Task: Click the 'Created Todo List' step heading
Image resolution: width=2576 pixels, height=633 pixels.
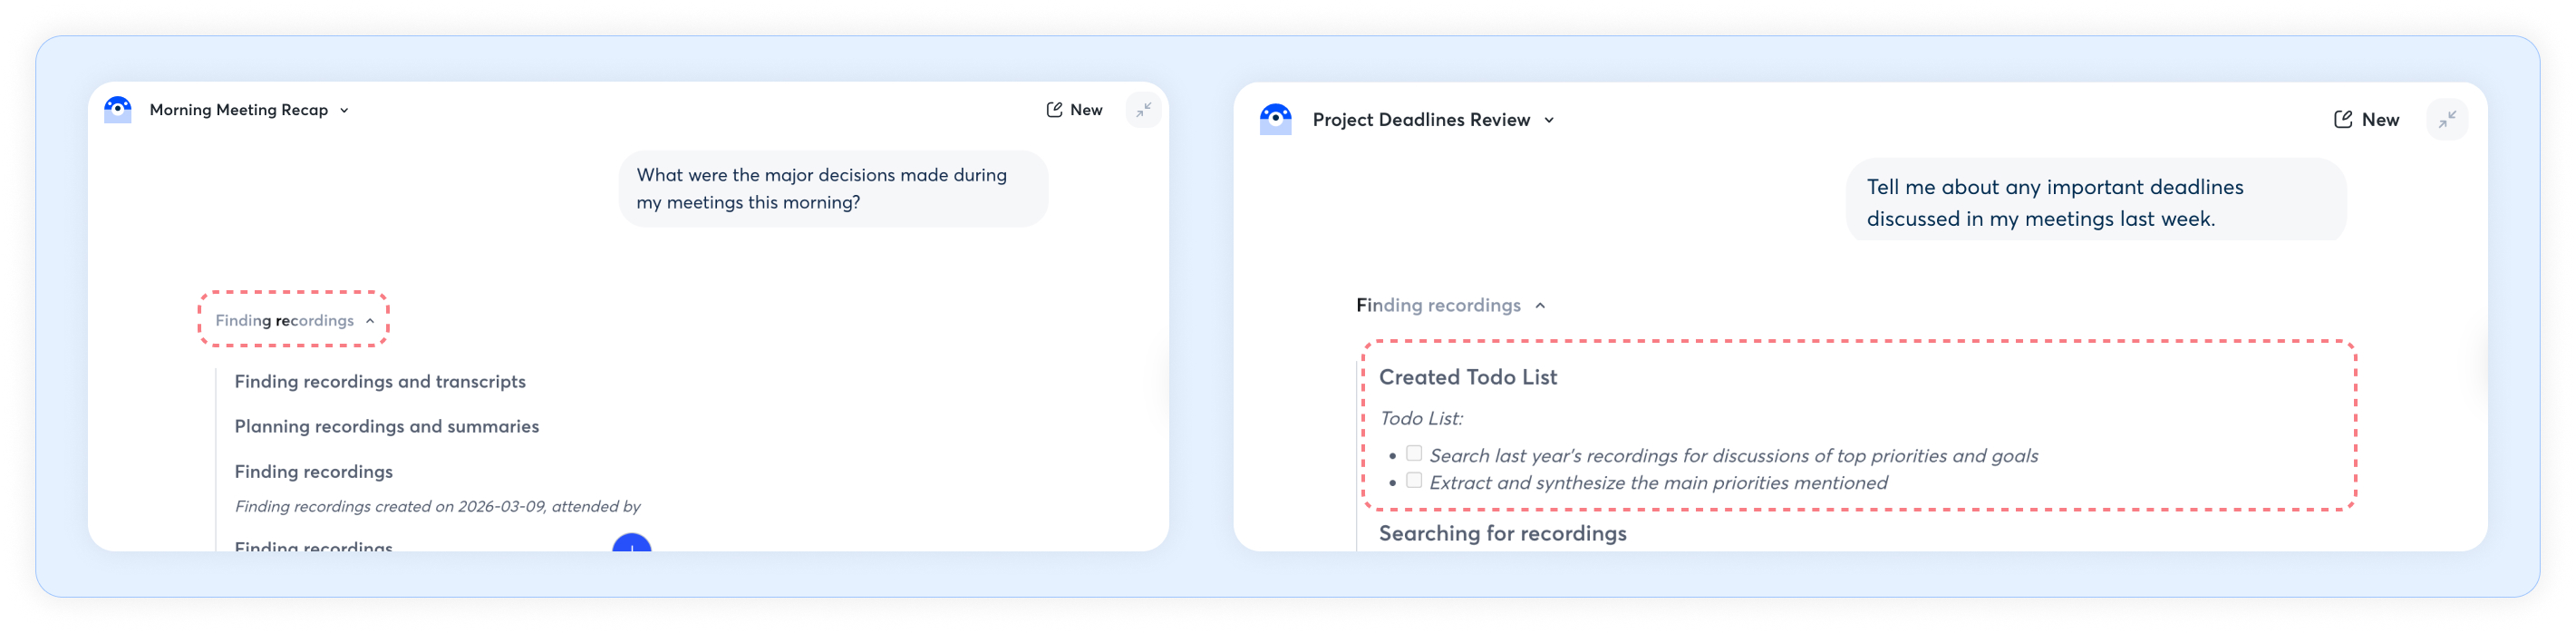Action: point(1467,378)
